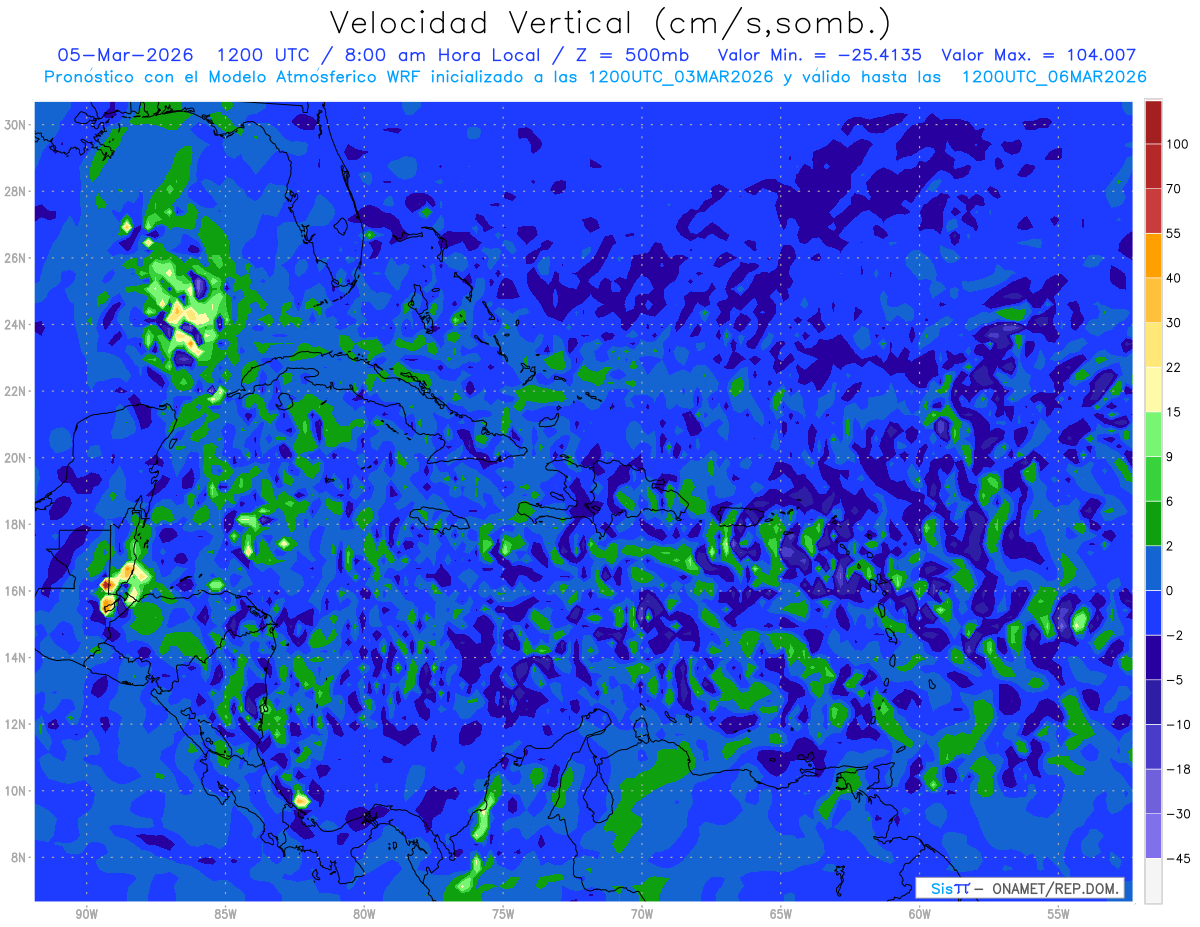Click the longitude label '75W'
The width and height of the screenshot is (1200, 927).
[503, 914]
